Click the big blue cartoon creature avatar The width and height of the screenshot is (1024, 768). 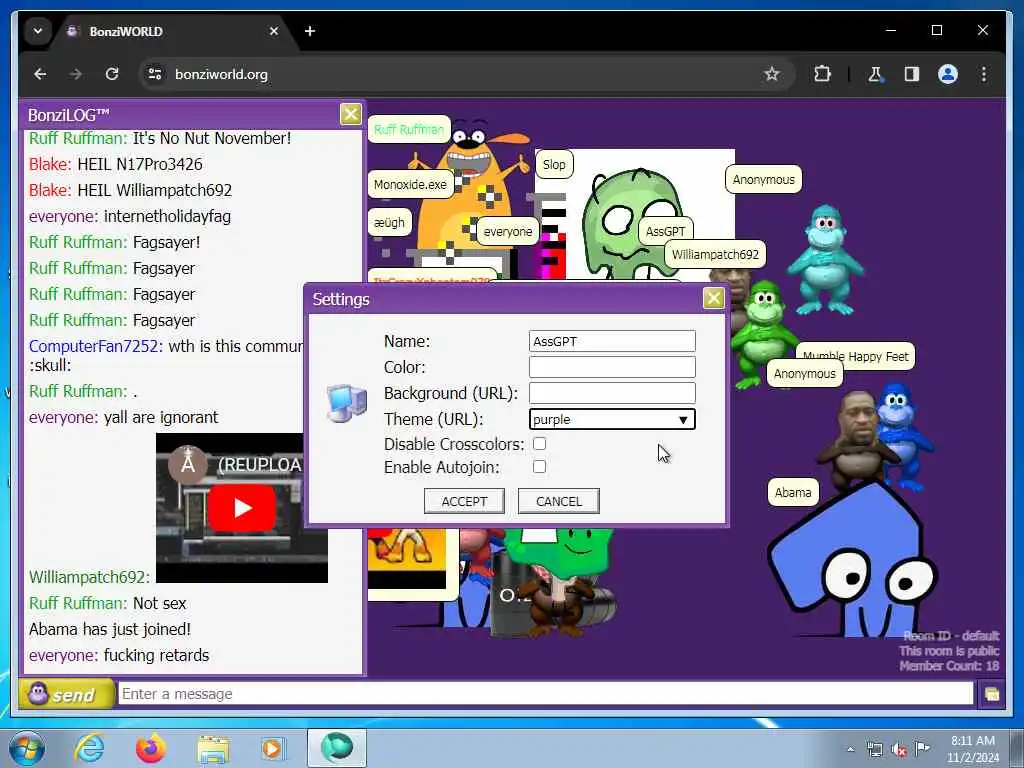click(x=852, y=562)
